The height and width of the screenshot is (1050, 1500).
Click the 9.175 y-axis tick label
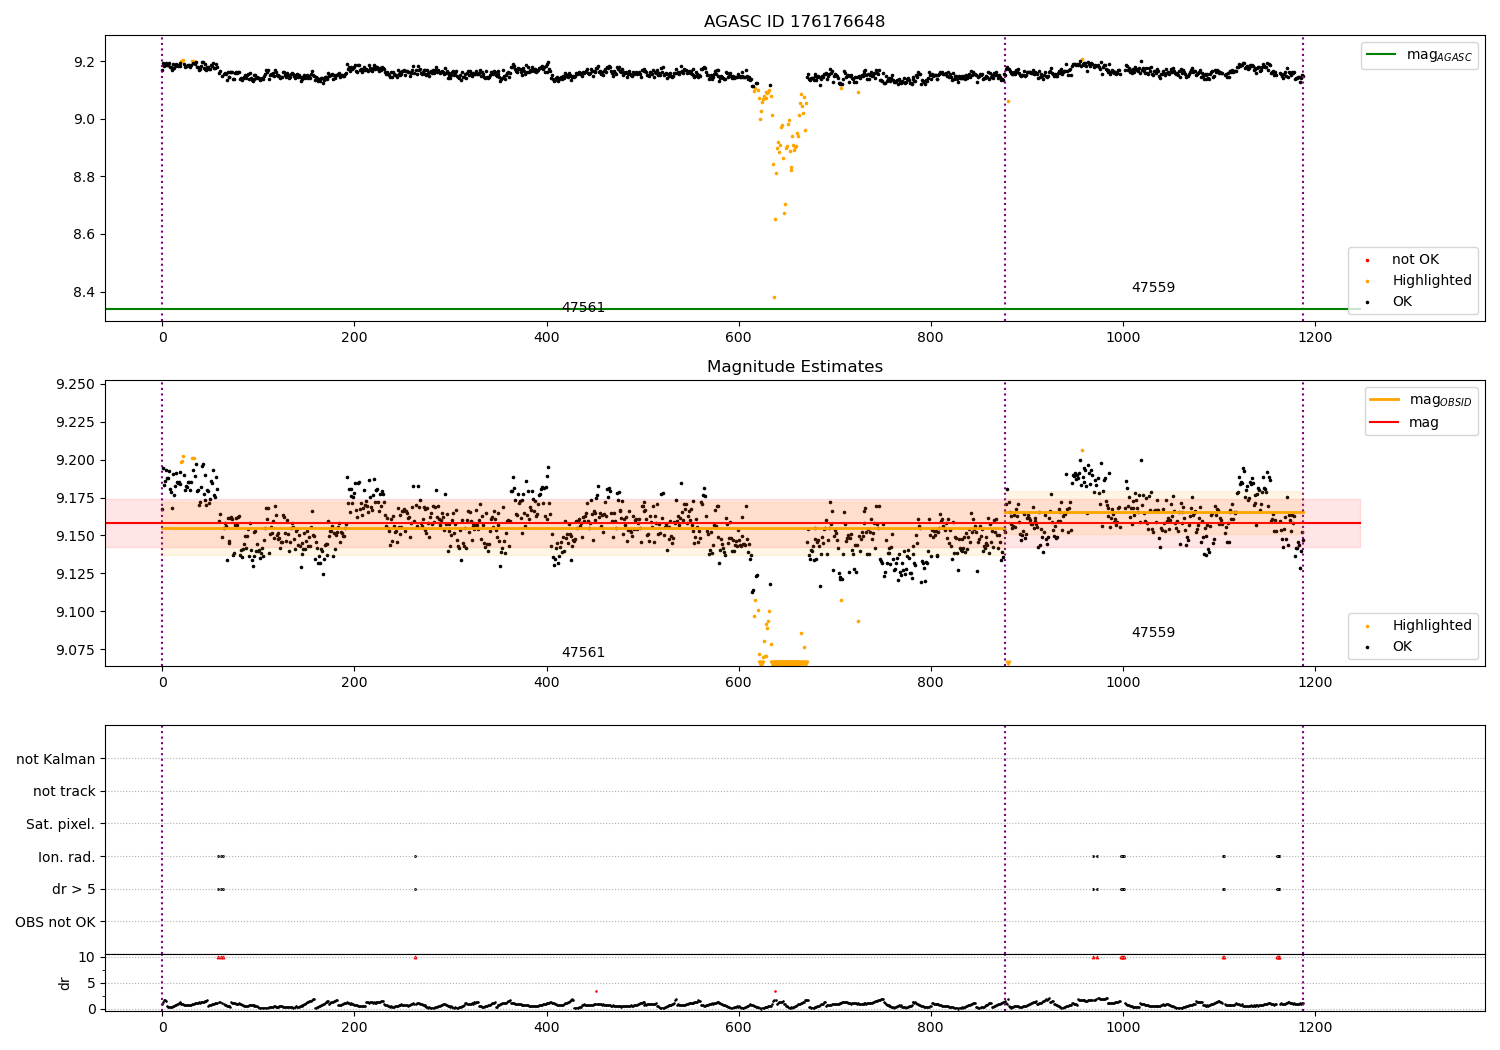[75, 498]
